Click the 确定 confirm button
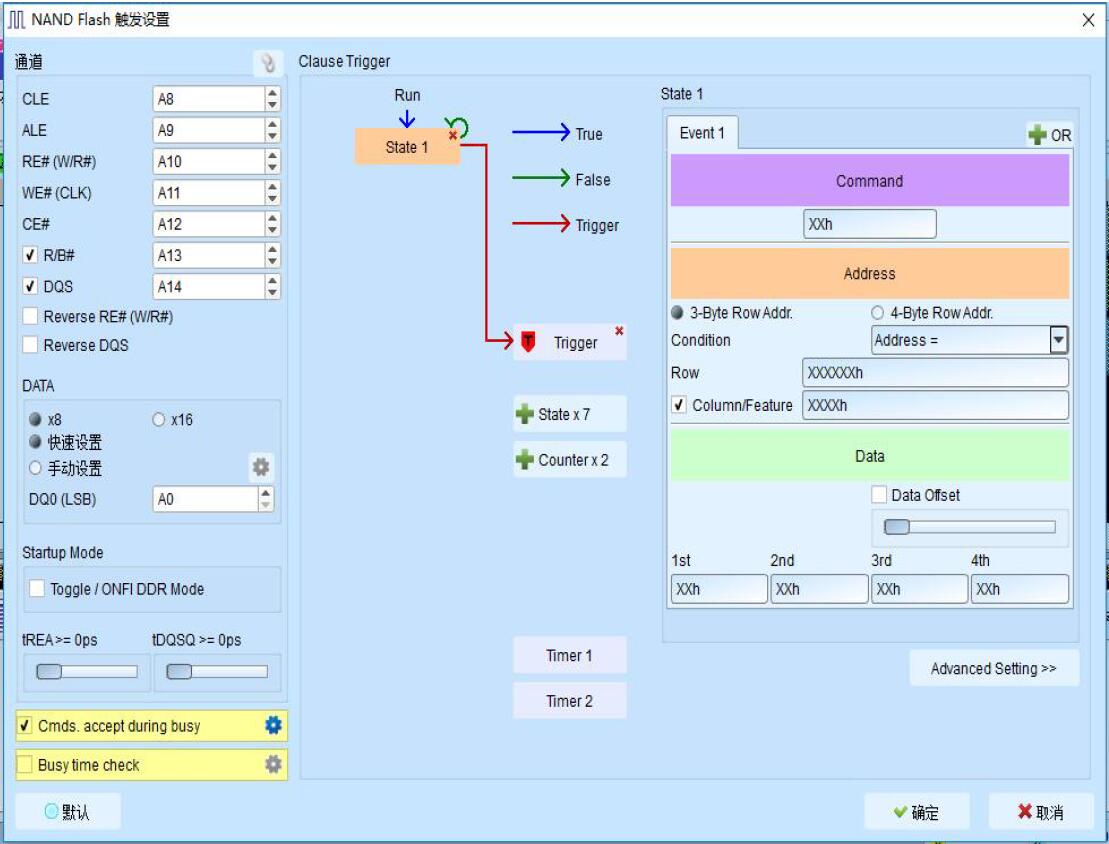This screenshot has height=844, width=1109. [916, 812]
